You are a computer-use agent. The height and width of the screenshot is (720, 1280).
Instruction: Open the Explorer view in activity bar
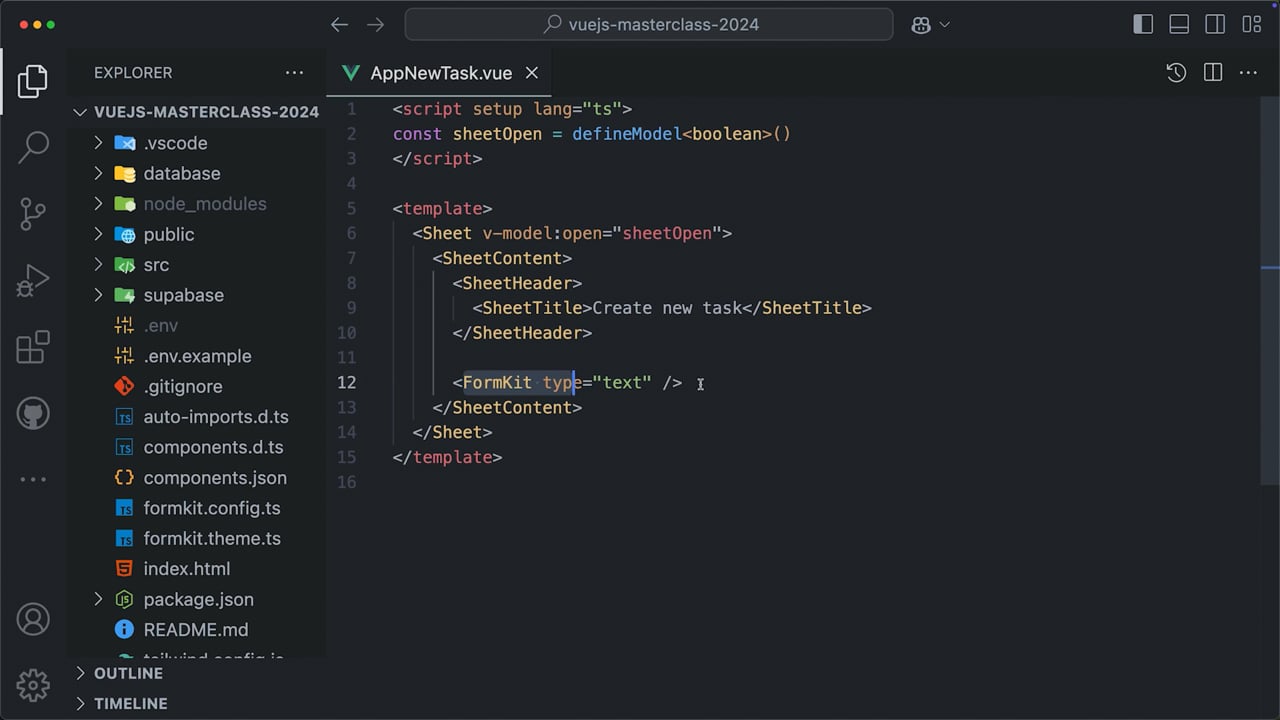pyautogui.click(x=33, y=82)
